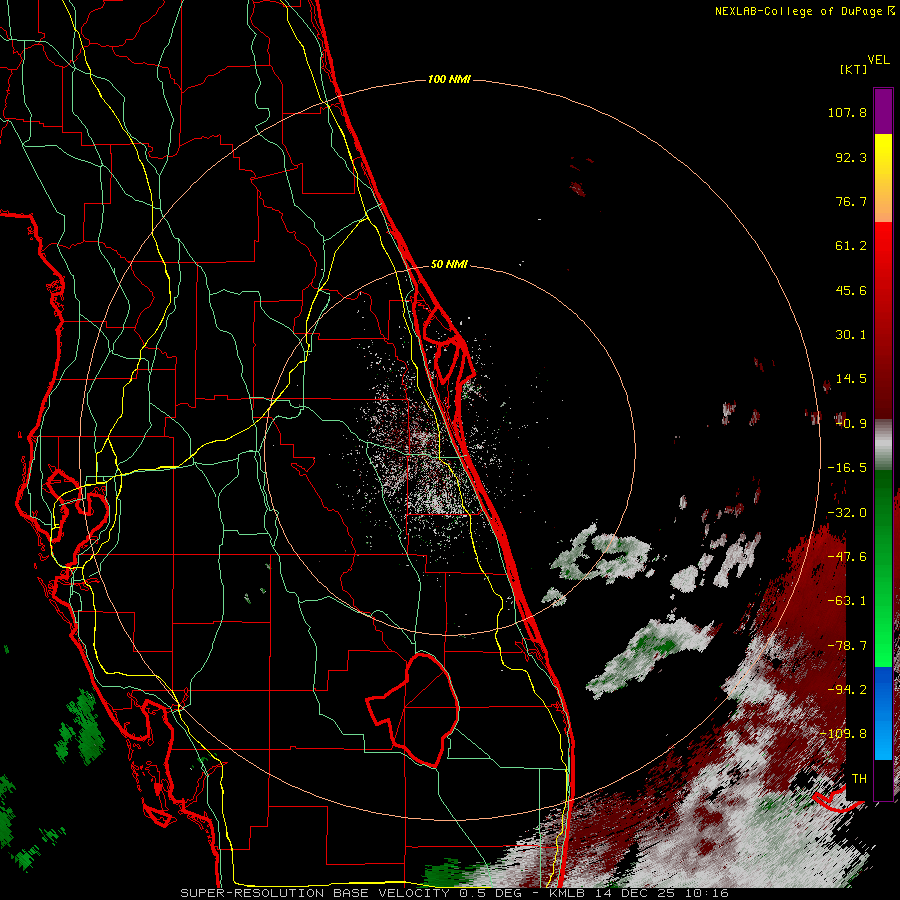
Task: Click the -32.0 velocity scale value
Action: tap(847, 512)
